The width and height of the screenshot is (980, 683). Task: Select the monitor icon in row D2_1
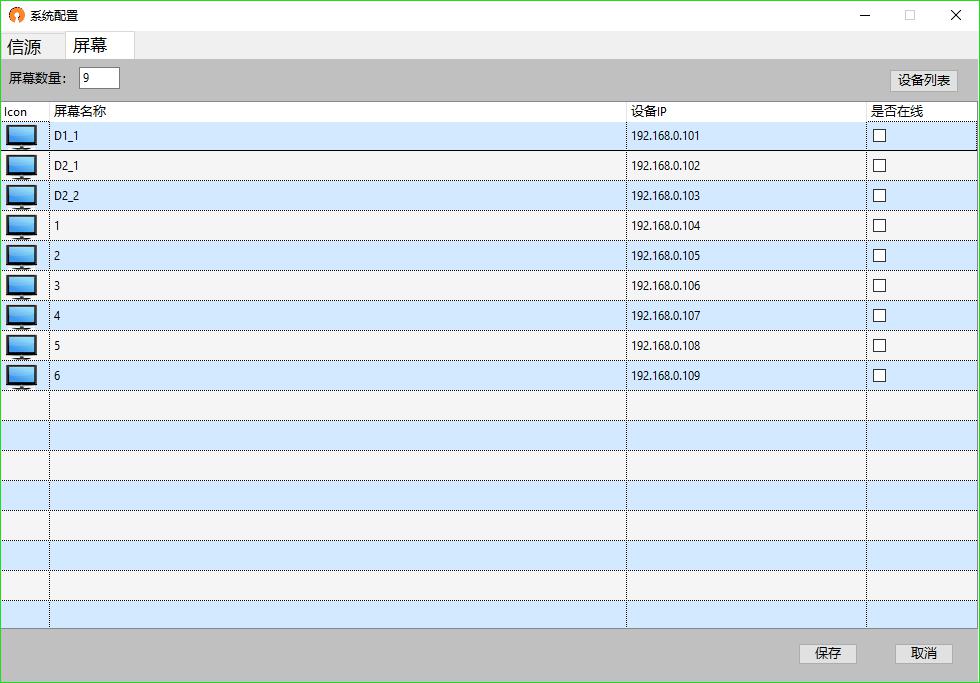tap(22, 166)
